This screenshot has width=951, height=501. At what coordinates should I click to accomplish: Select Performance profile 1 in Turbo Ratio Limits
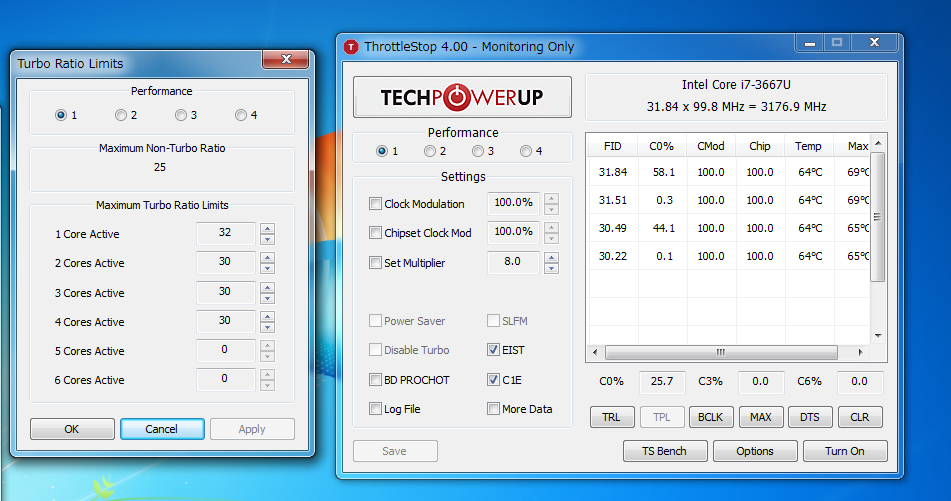[61, 115]
